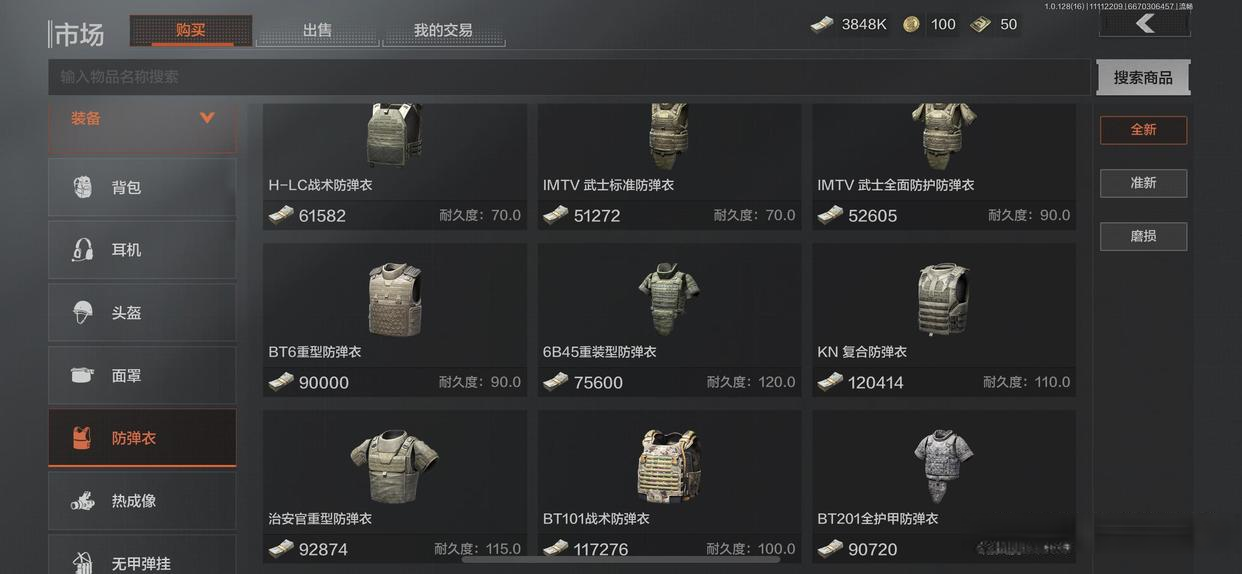
Task: Click the 搜索商品 search button
Action: (1143, 77)
